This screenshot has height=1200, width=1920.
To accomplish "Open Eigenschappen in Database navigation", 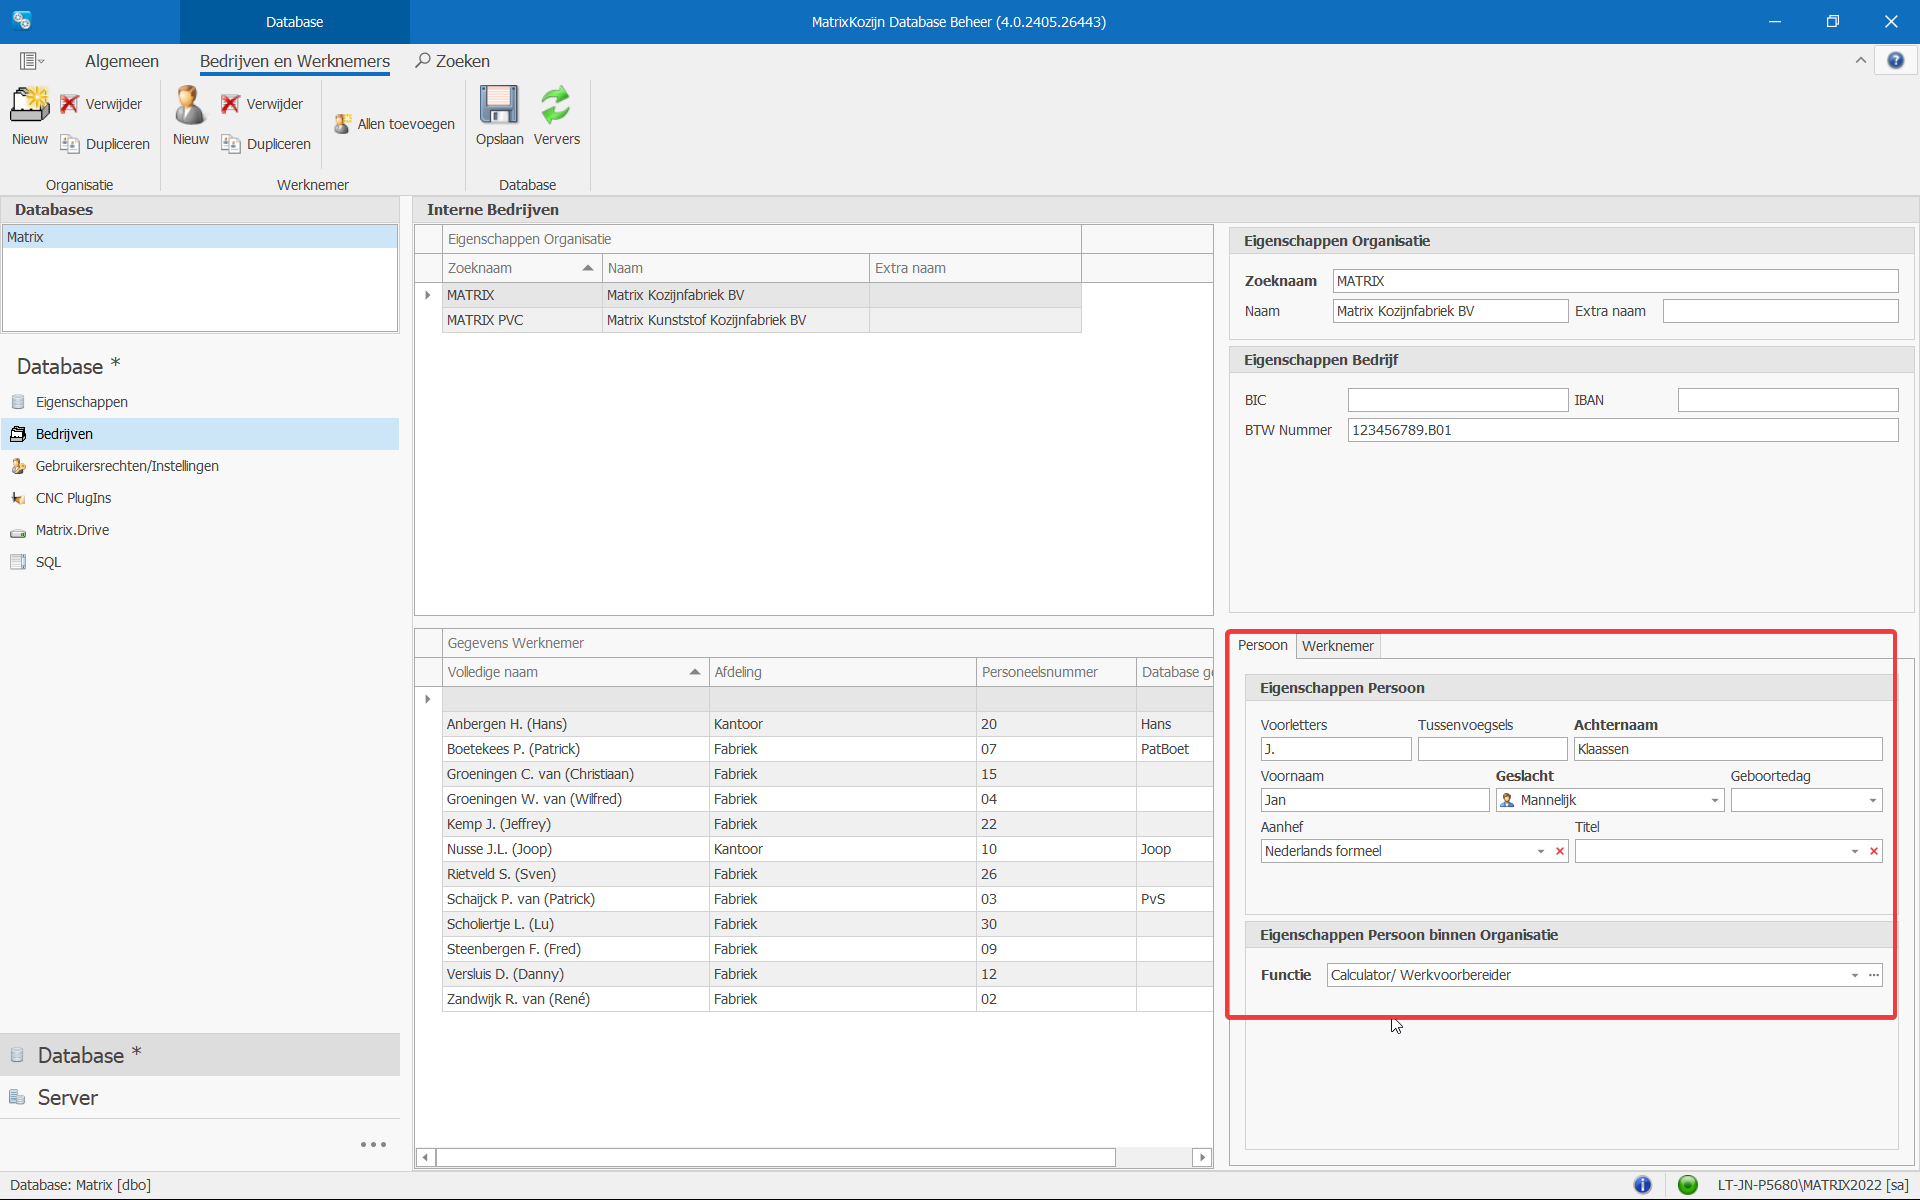I will [82, 402].
